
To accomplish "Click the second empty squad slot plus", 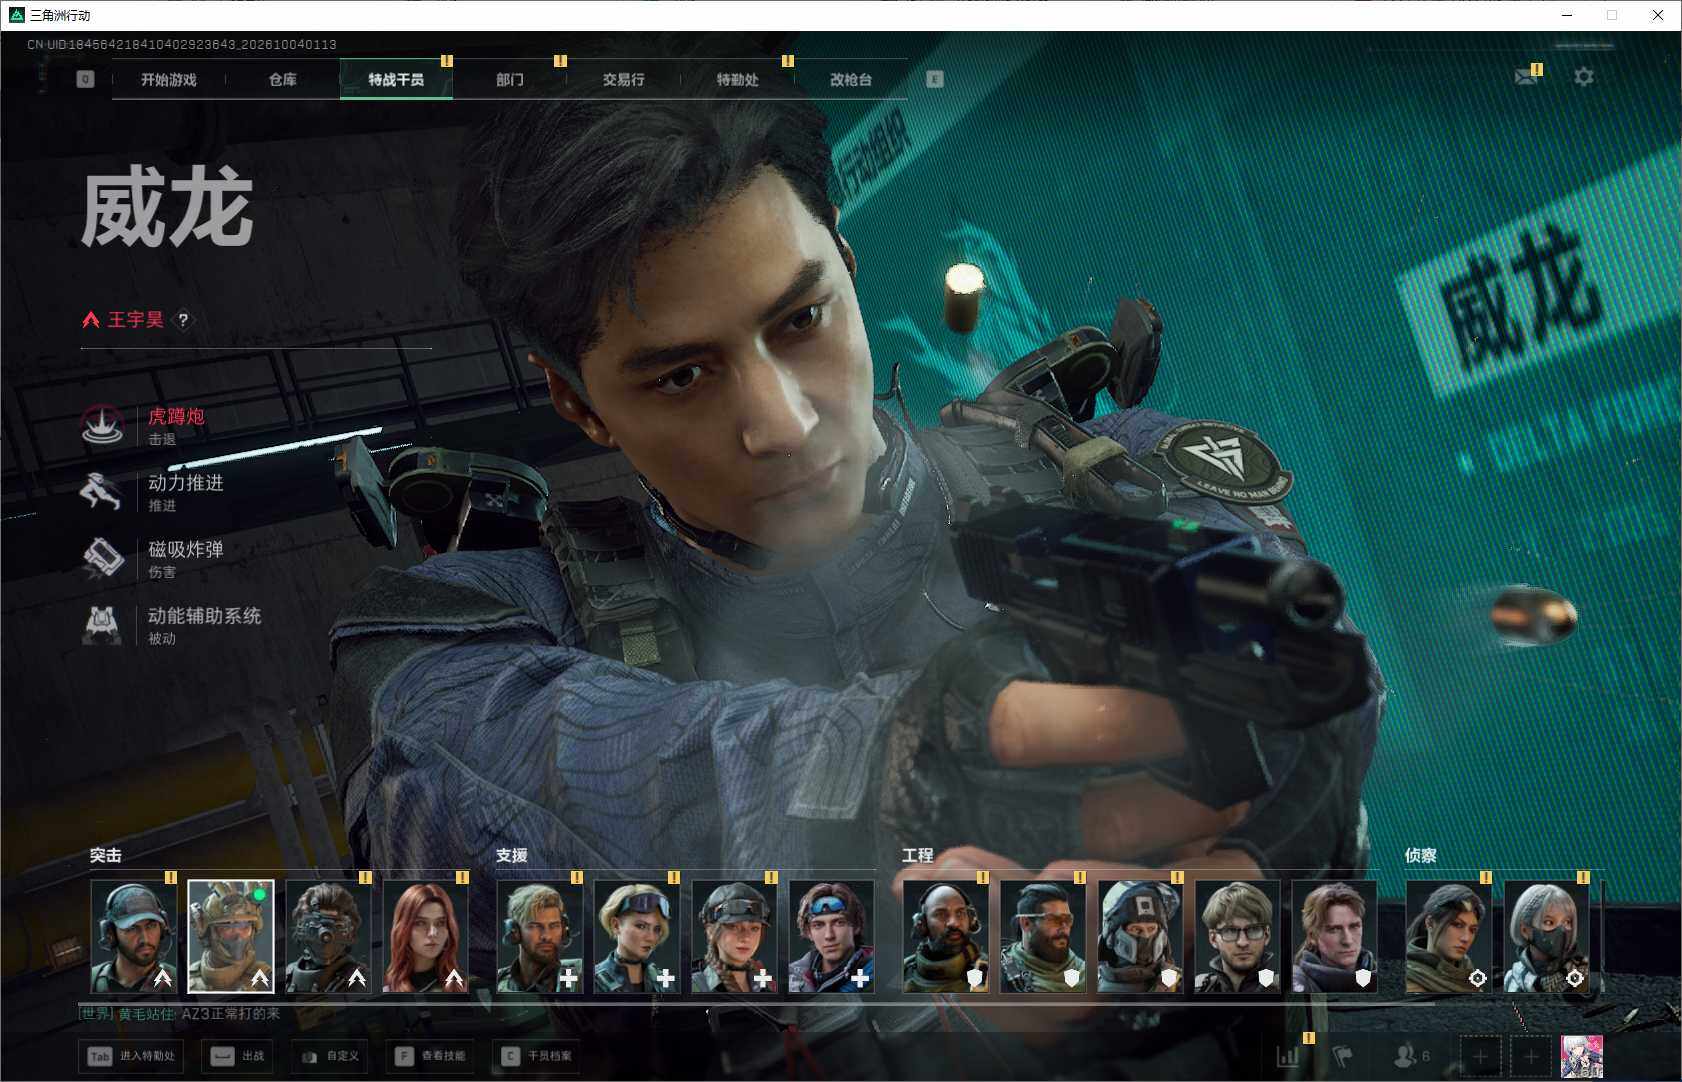I will pos(1530,1056).
